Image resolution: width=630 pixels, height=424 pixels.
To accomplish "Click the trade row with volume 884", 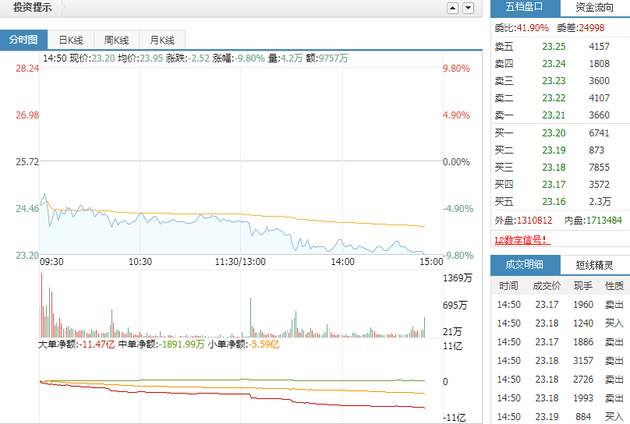I will (560, 417).
